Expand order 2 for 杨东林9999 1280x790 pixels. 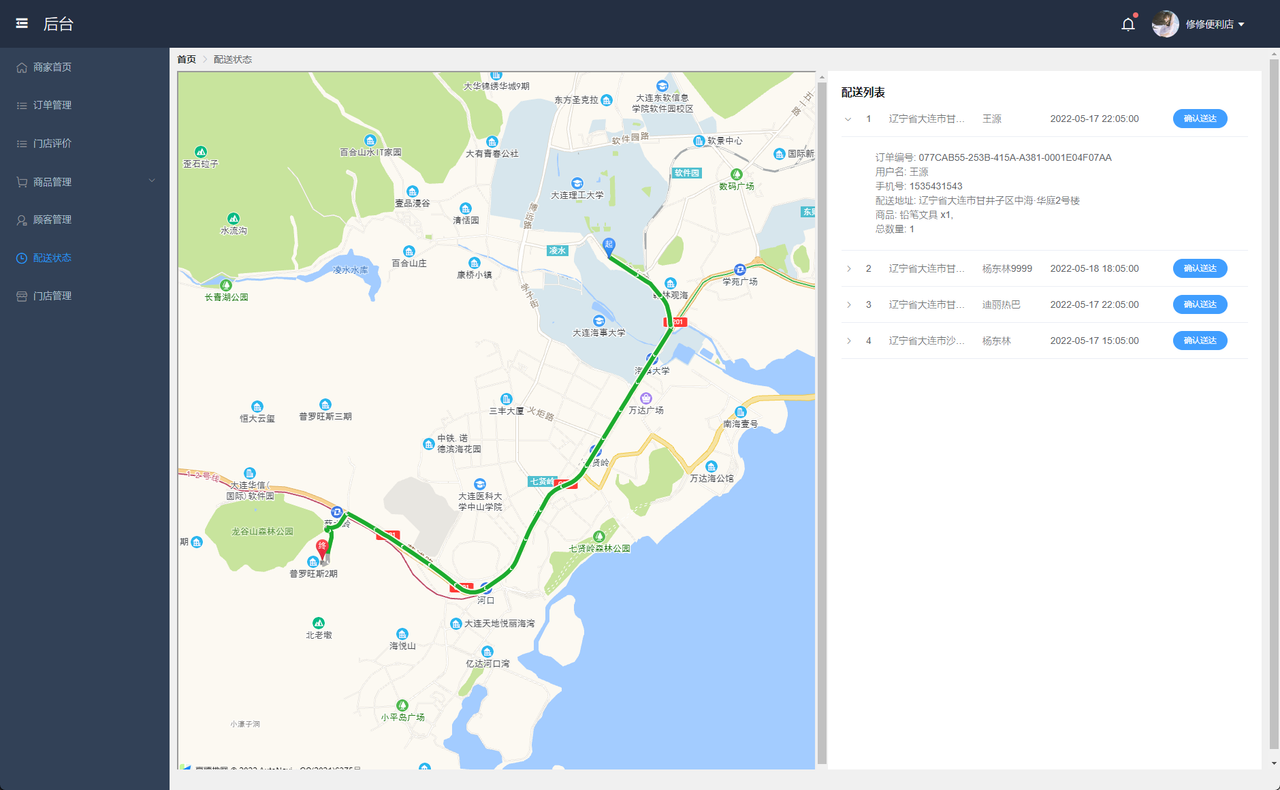849,268
